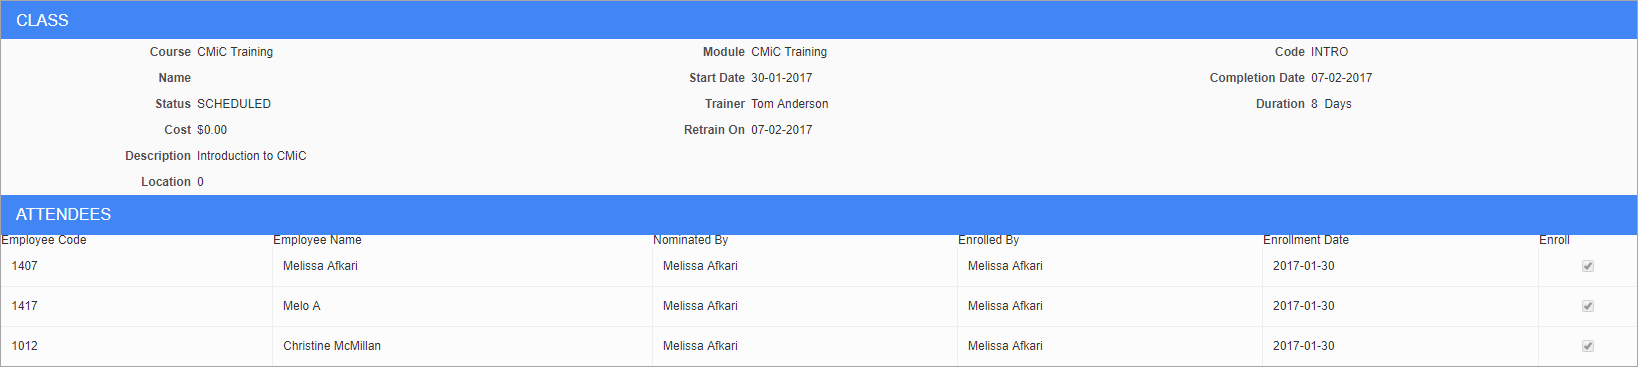The image size is (1638, 367).
Task: Select employee code 1012 cell
Action: (x=136, y=346)
